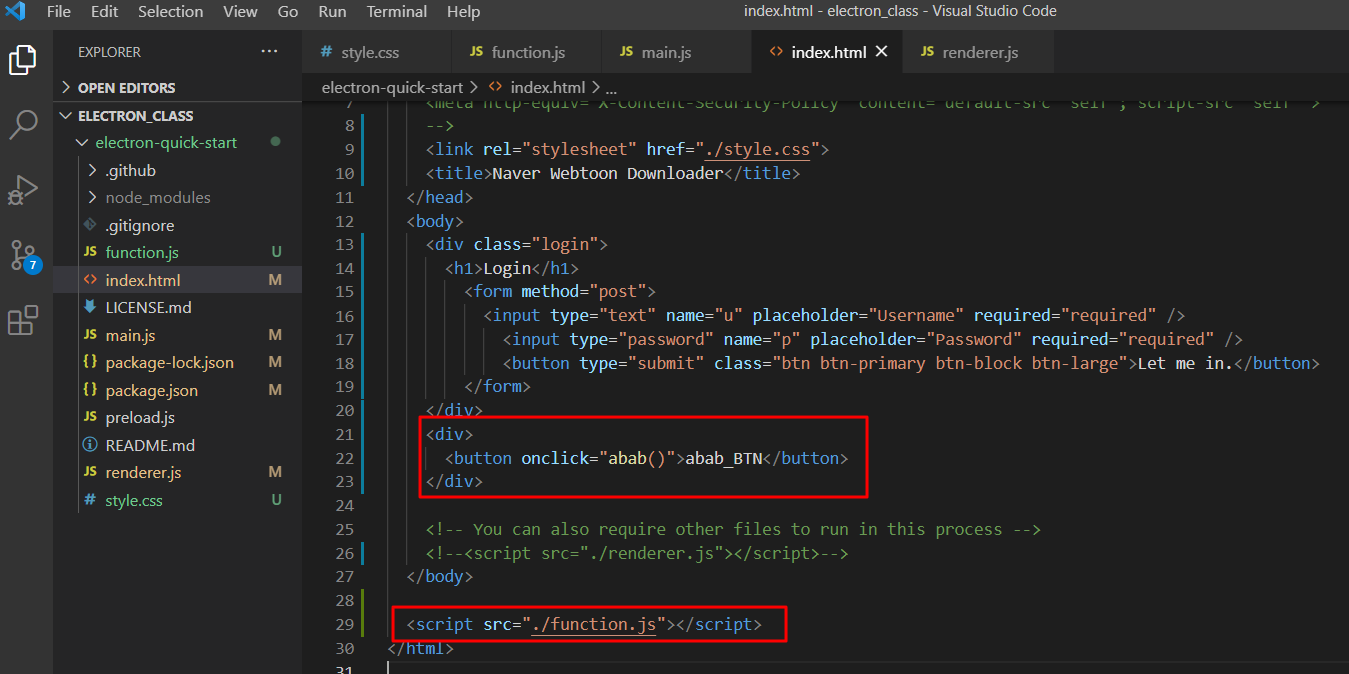Open the Terminal menu

(397, 12)
